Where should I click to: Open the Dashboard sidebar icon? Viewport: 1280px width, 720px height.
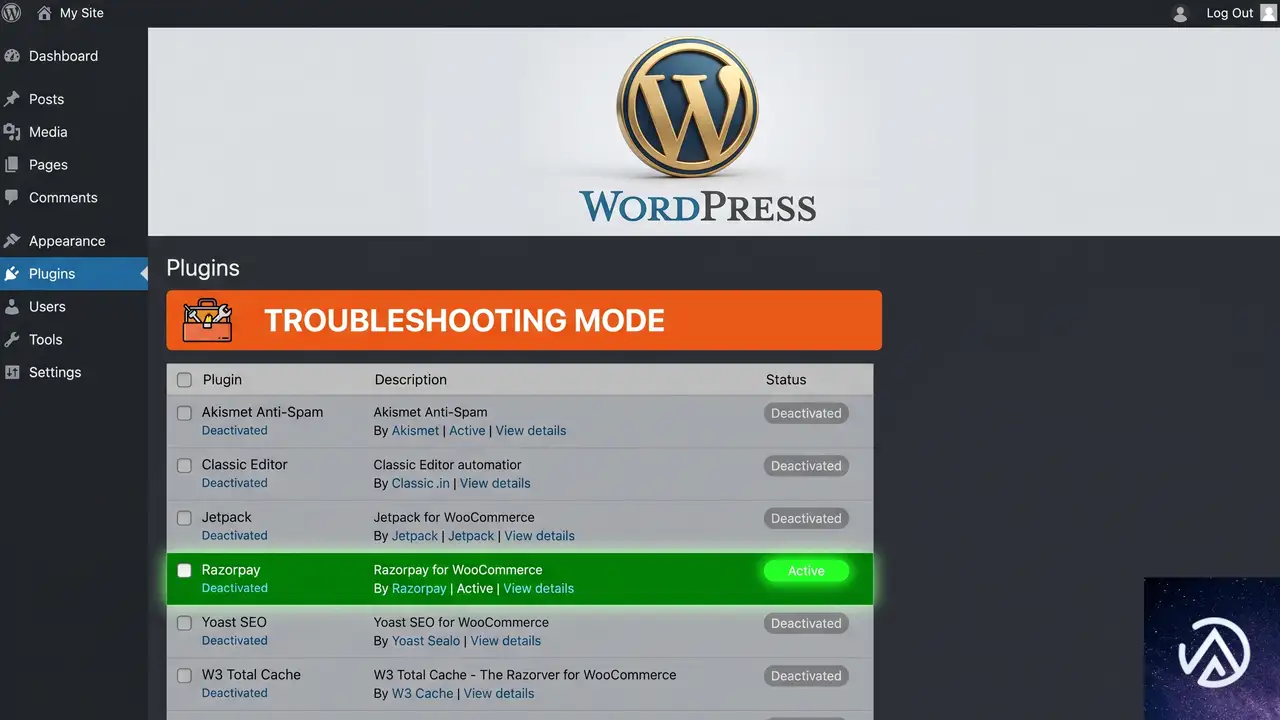(12, 56)
